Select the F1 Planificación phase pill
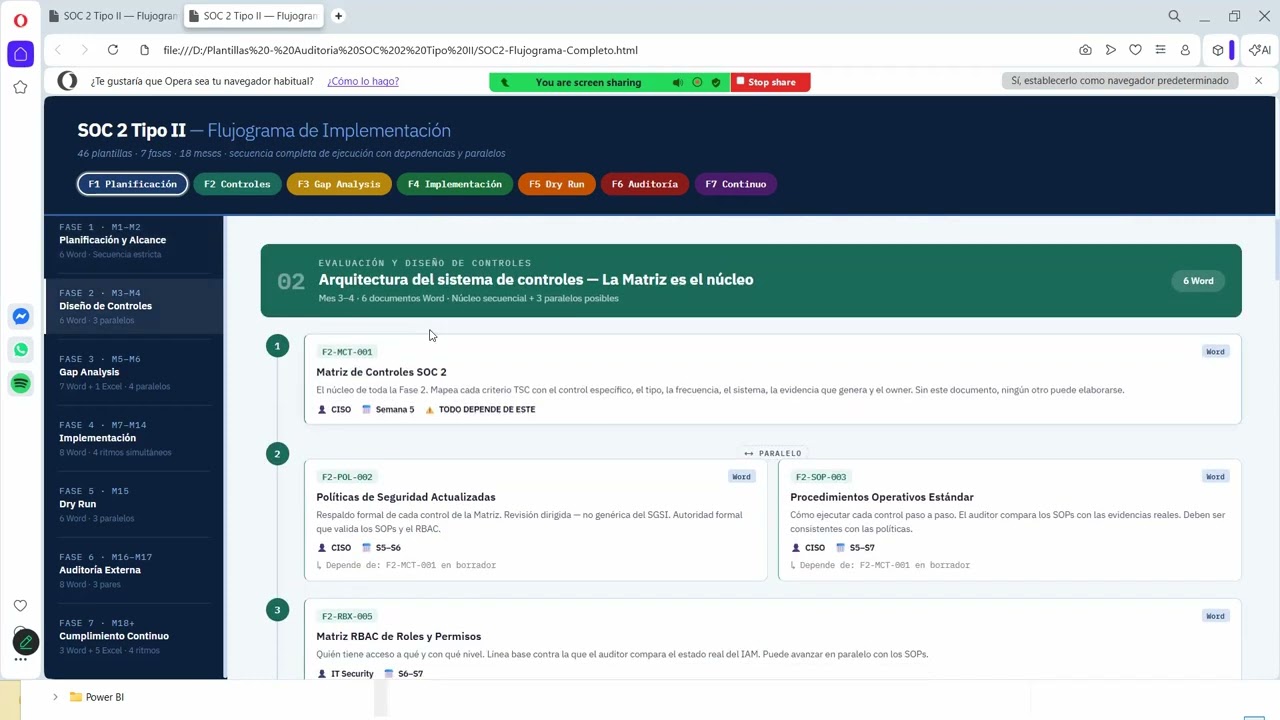The height and width of the screenshot is (720, 1280). coord(133,184)
